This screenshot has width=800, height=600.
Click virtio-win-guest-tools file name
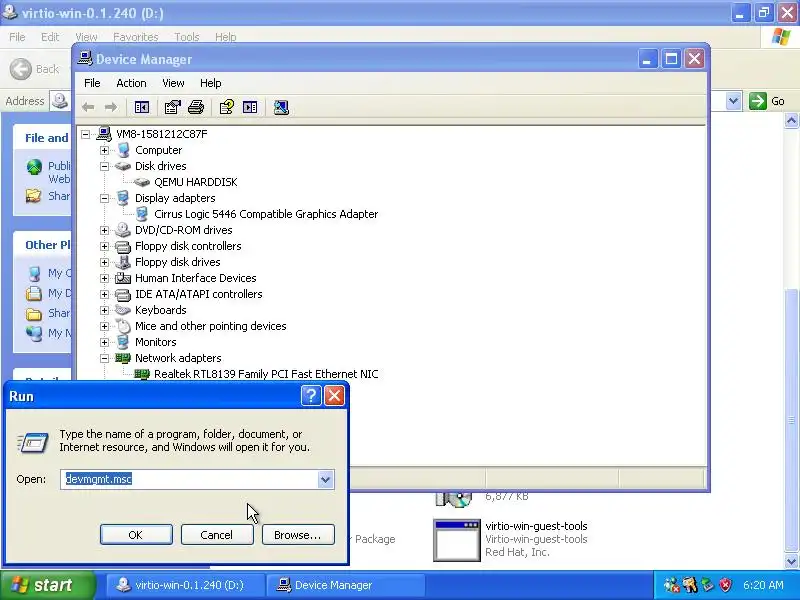click(x=536, y=526)
